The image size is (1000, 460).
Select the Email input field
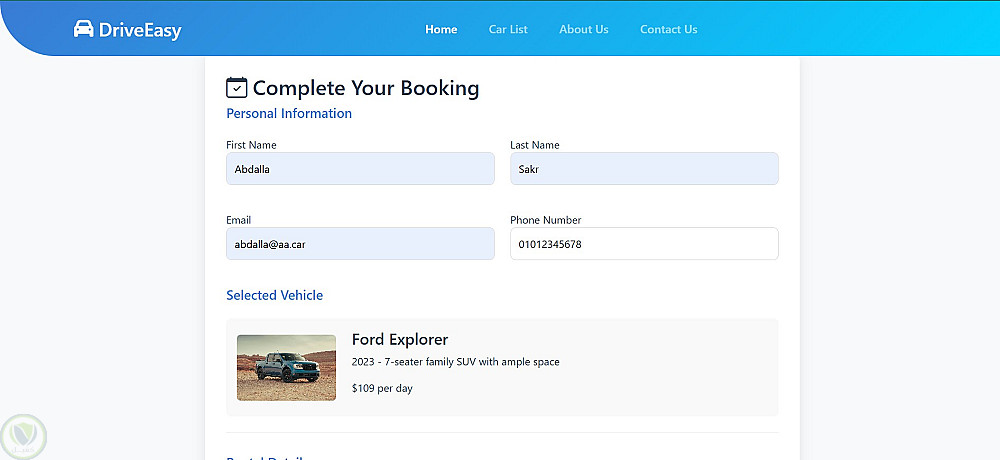(x=360, y=244)
